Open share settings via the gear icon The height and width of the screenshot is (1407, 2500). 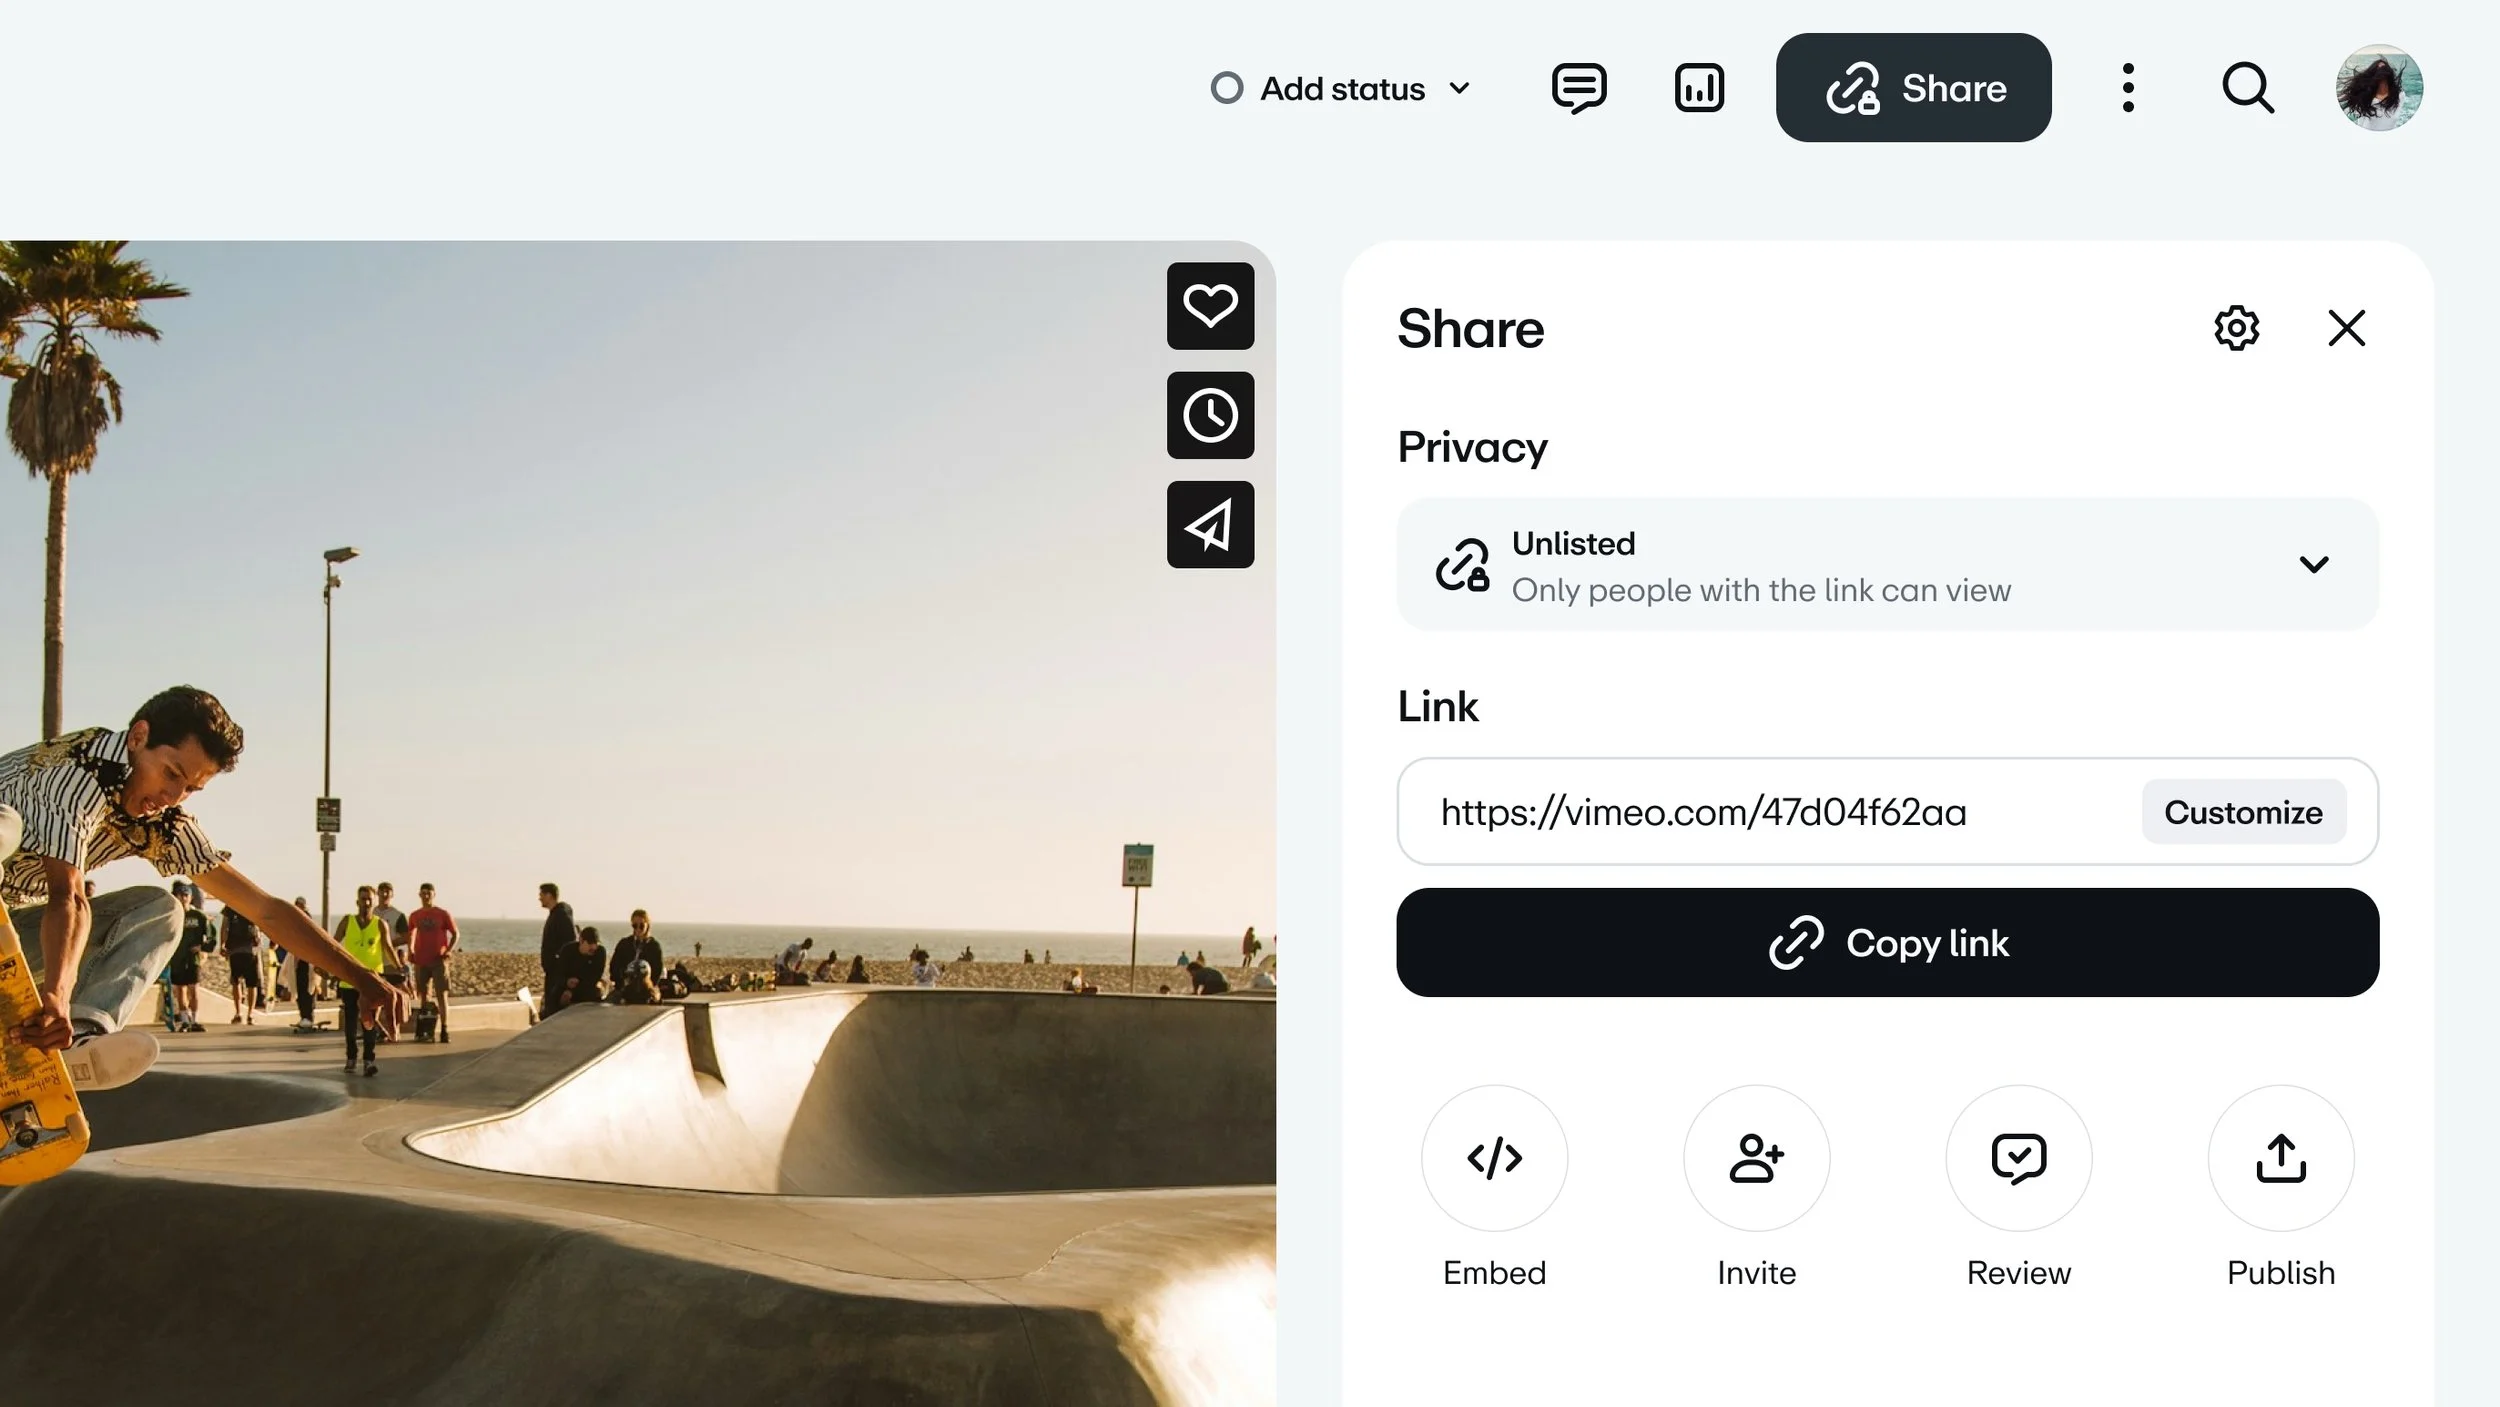tap(2237, 328)
